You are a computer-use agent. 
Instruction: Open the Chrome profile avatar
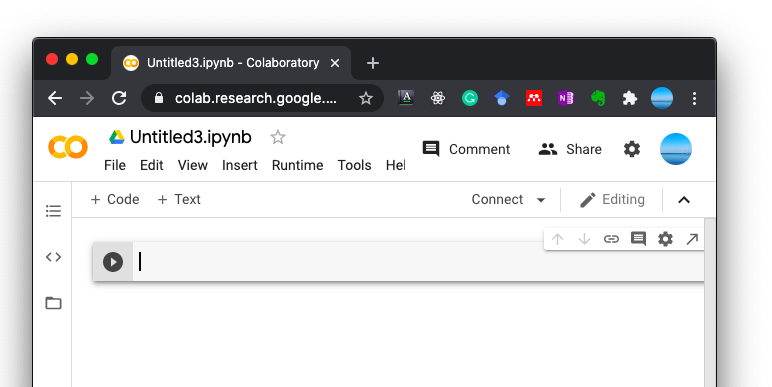click(662, 98)
